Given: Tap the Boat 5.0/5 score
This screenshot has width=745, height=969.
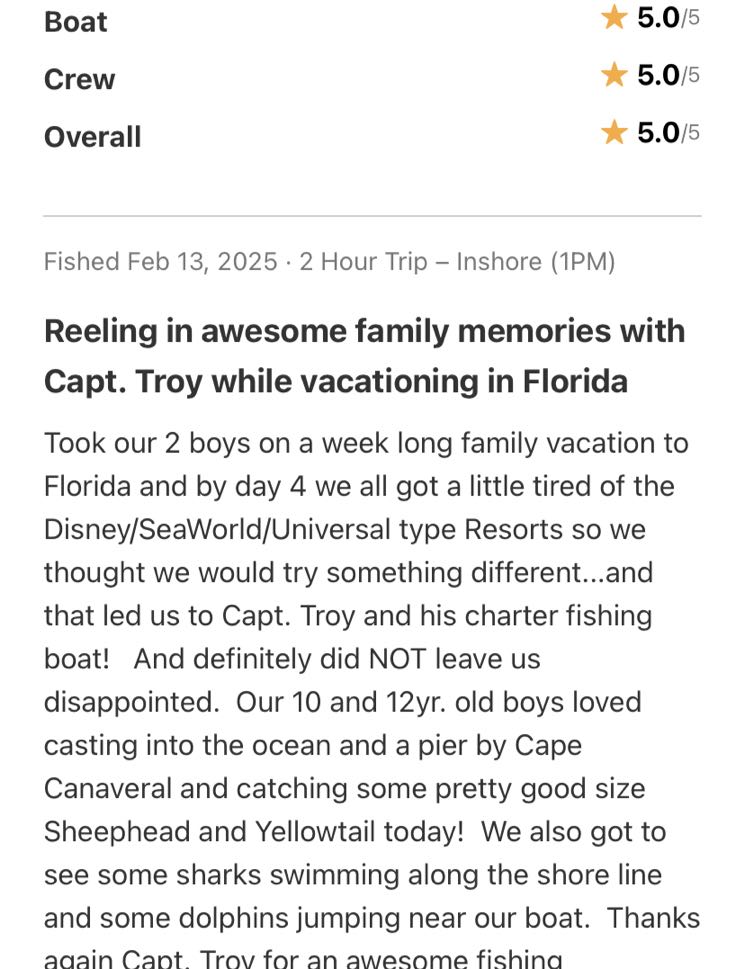Looking at the screenshot, I should (x=668, y=17).
